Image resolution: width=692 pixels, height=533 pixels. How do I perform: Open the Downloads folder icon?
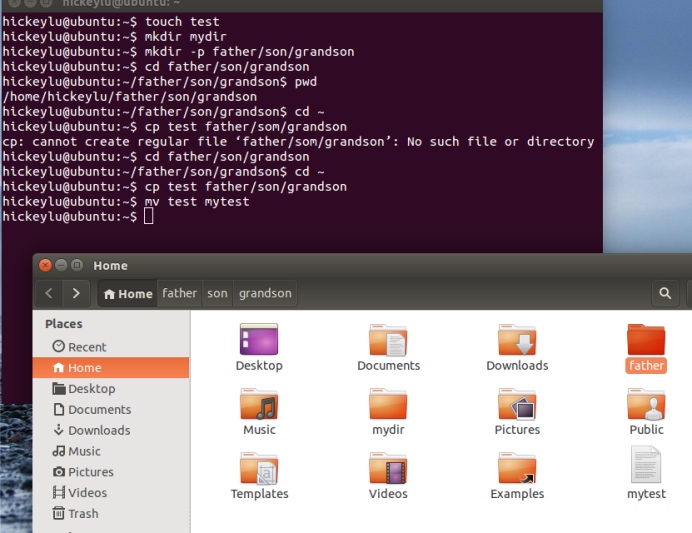pos(517,341)
